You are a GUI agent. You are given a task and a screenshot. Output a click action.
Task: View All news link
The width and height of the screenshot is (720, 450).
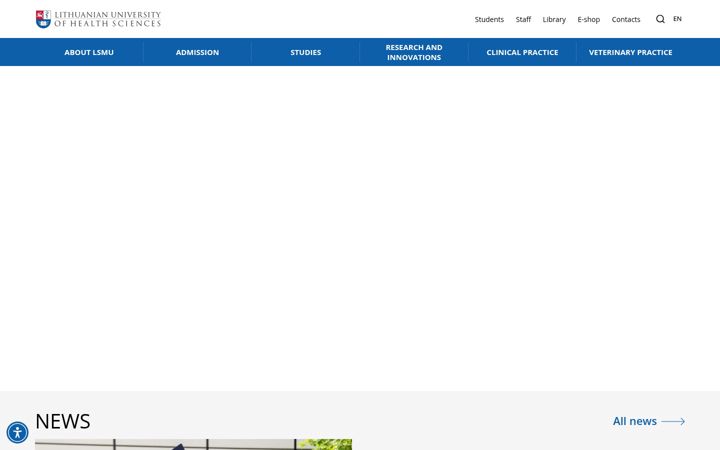click(635, 421)
